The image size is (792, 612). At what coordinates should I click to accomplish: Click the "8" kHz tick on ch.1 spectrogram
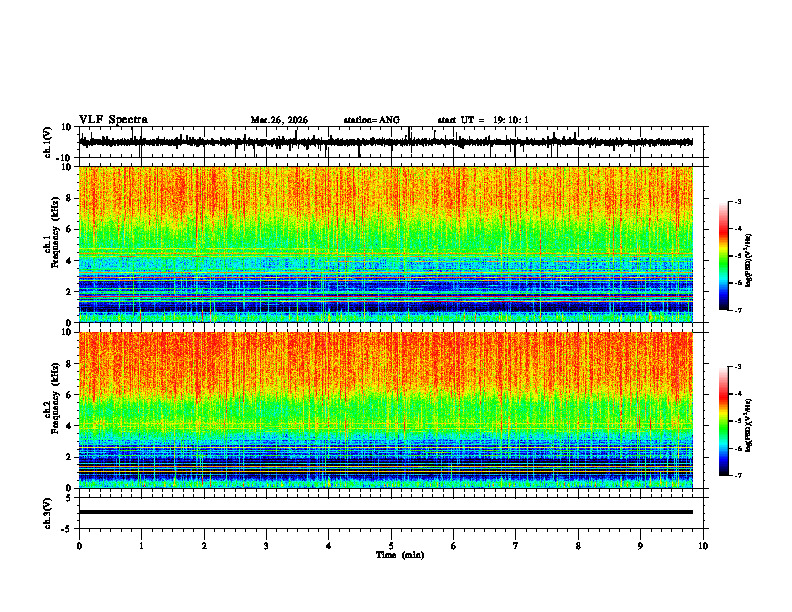click(x=70, y=198)
